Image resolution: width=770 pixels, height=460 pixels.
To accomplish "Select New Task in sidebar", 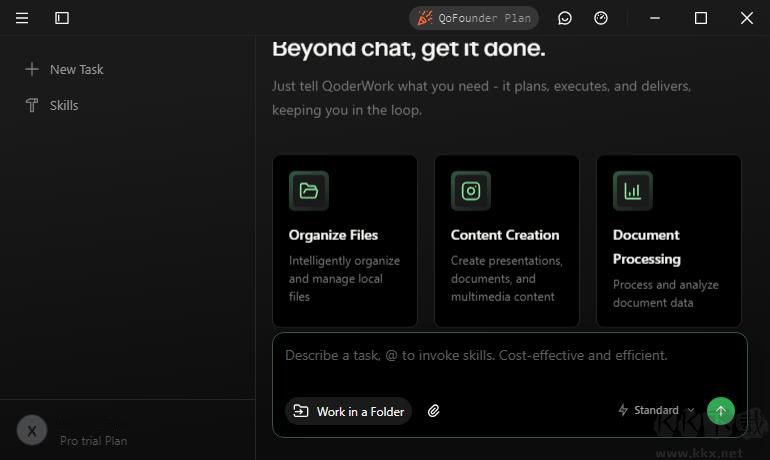I will 64,69.
